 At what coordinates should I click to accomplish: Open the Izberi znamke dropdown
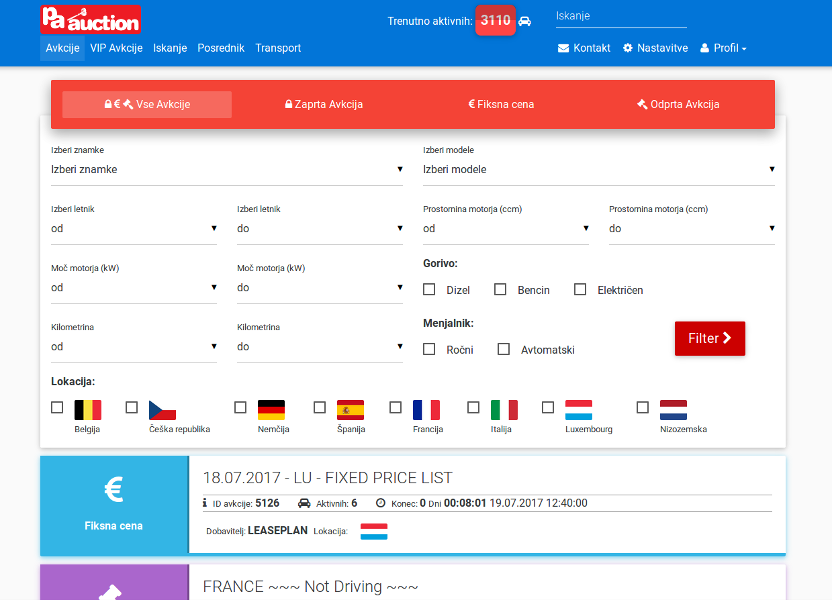(x=227, y=170)
